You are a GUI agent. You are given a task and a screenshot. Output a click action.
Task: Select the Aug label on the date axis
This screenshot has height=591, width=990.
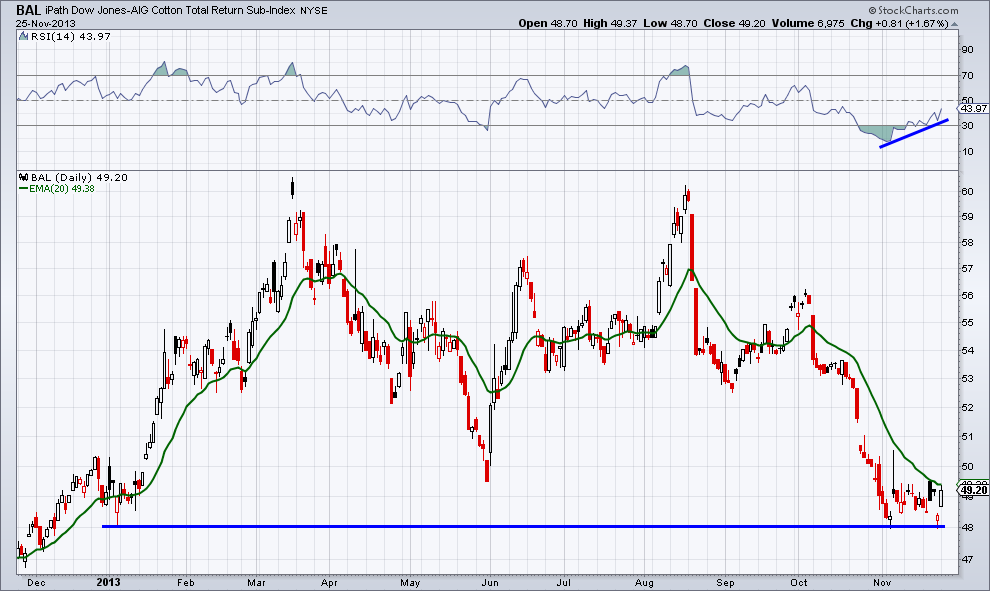tap(644, 580)
